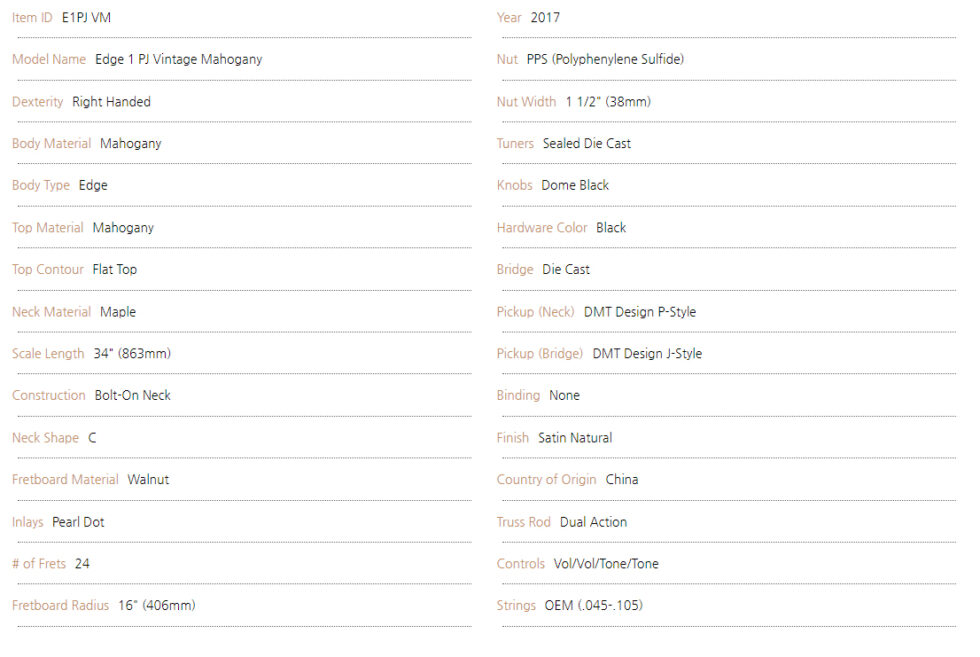
Task: Click the 'Controls' label
Action: click(x=521, y=564)
